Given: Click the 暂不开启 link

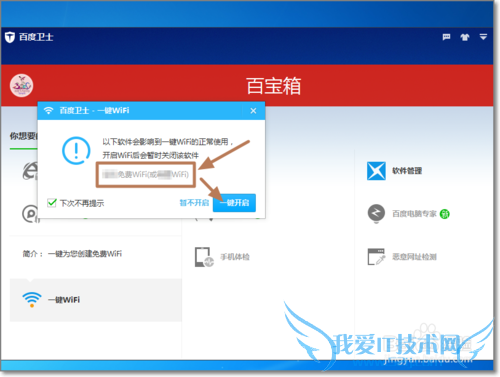Looking at the screenshot, I should (194, 203).
